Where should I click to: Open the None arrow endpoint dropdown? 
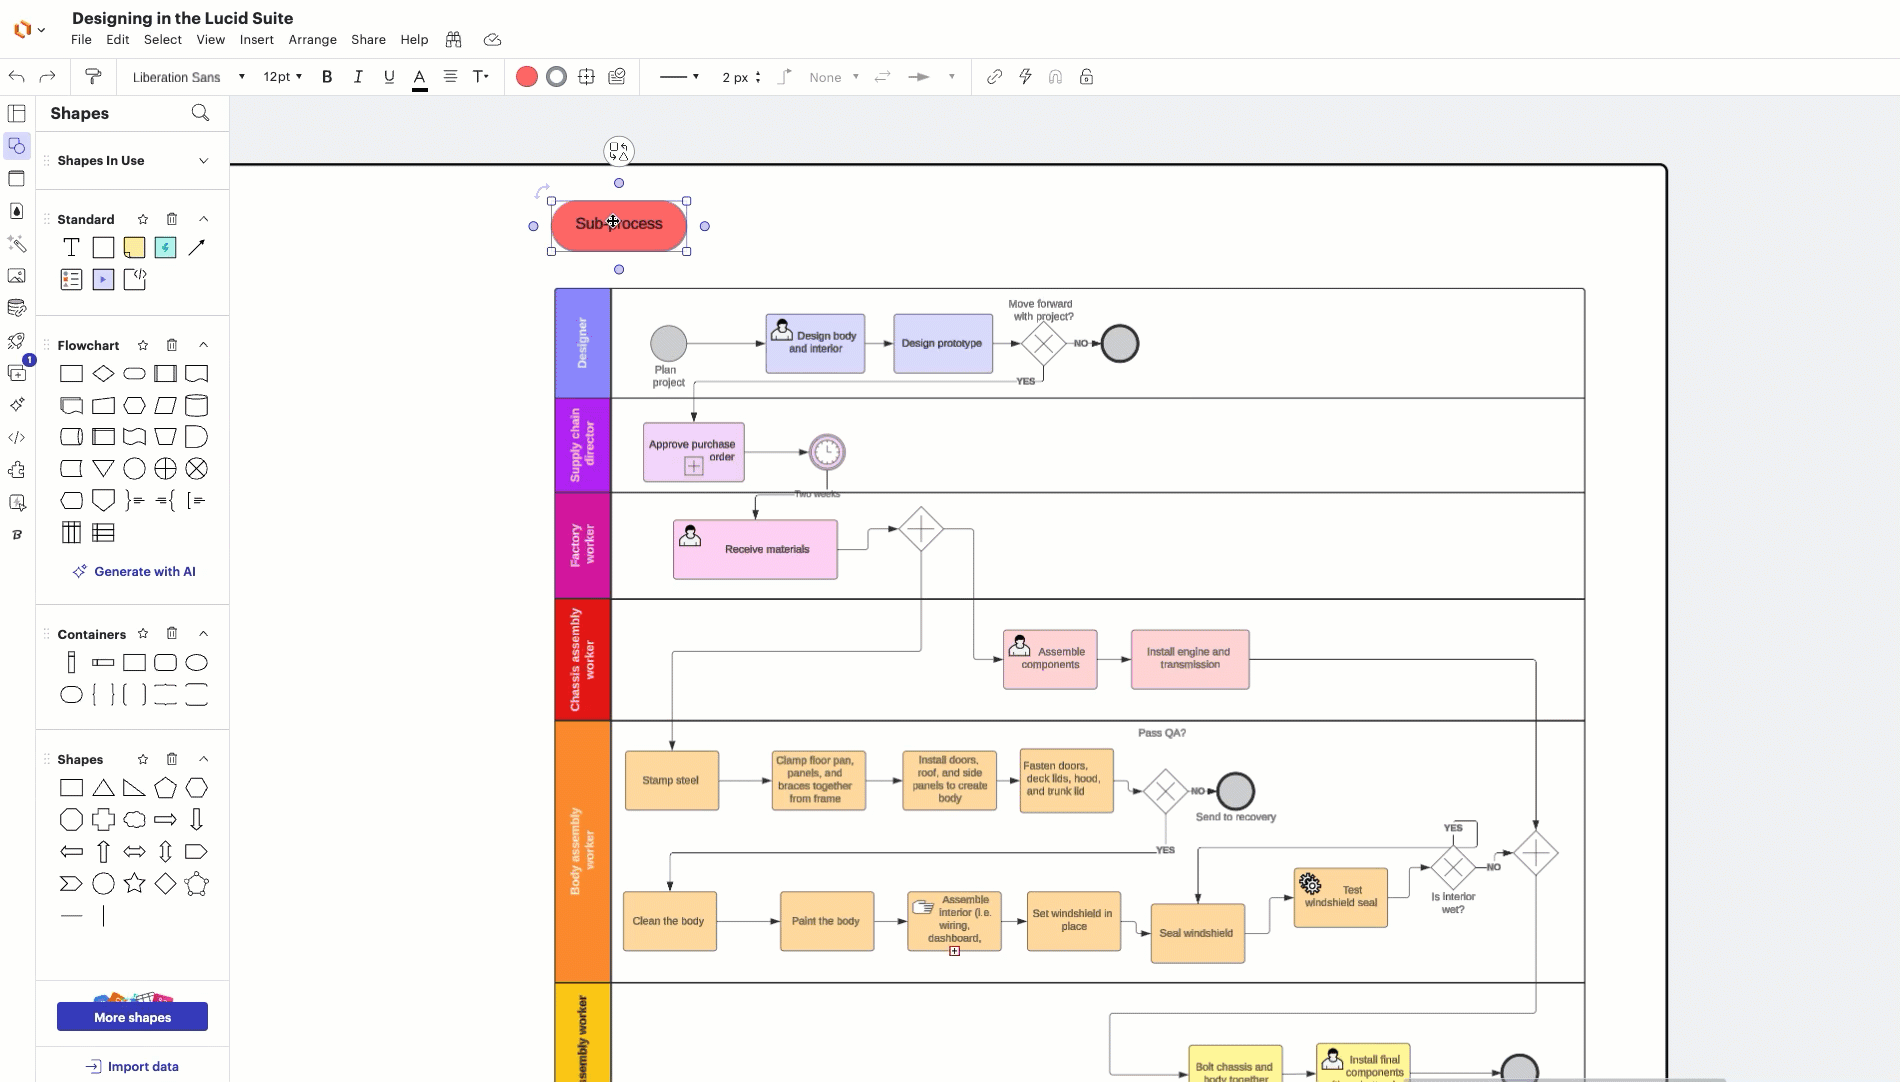pos(834,77)
